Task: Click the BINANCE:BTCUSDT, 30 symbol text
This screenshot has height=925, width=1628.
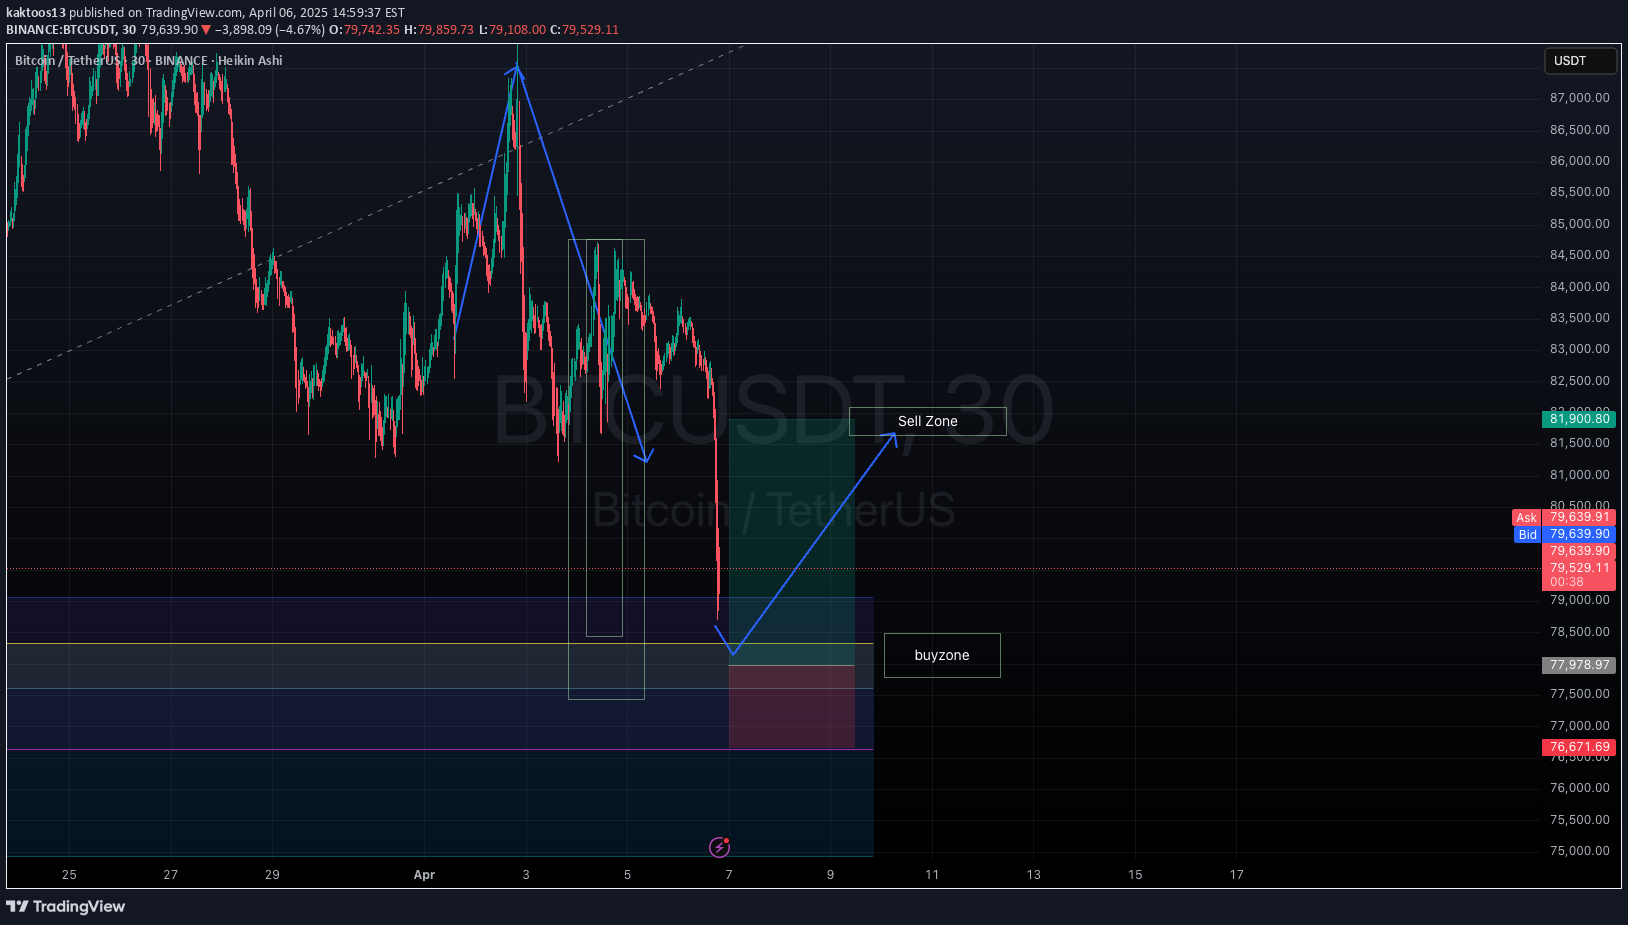Action: tap(71, 30)
